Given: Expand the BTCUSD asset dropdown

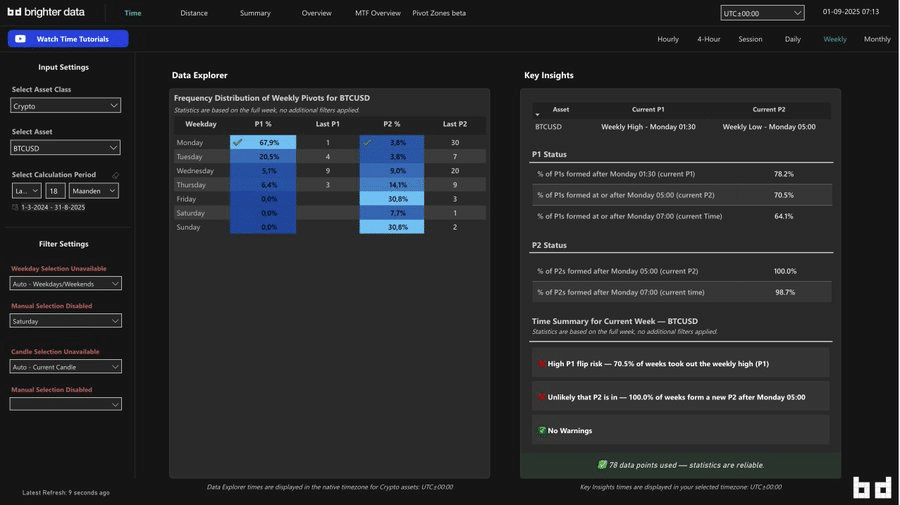Looking at the screenshot, I should pyautogui.click(x=66, y=148).
